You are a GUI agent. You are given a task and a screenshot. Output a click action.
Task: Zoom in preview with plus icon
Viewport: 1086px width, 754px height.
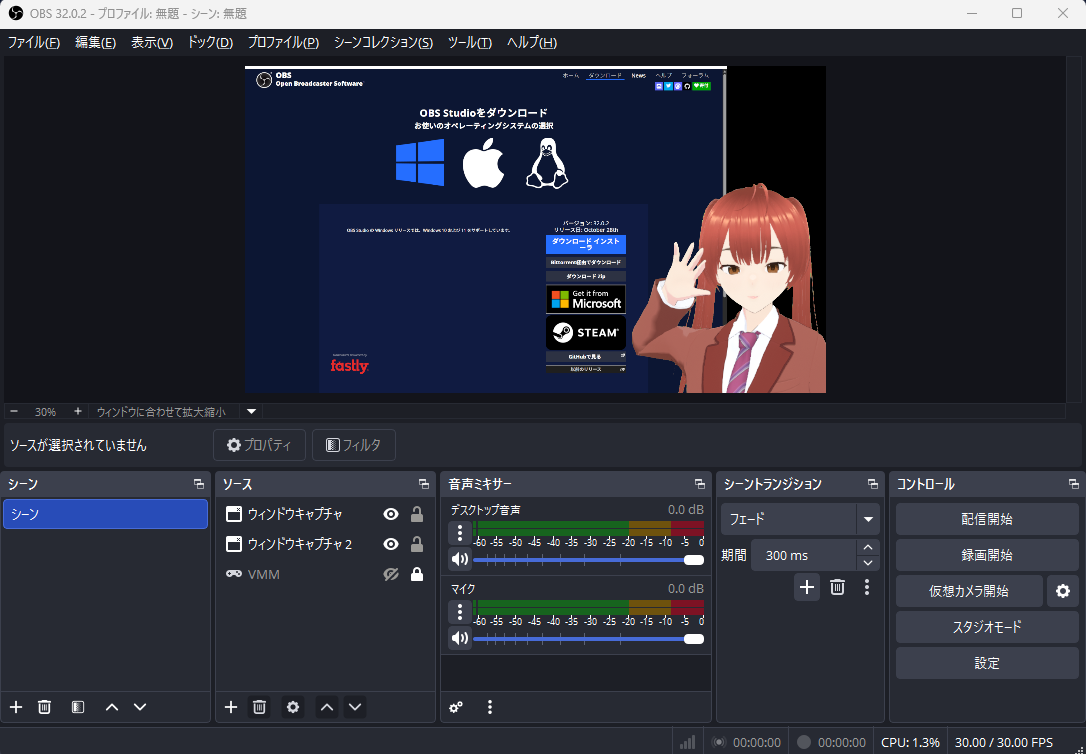click(78, 411)
